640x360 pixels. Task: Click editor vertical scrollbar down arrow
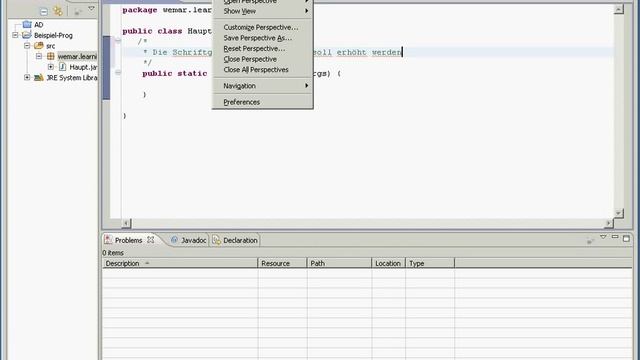pos(619,213)
